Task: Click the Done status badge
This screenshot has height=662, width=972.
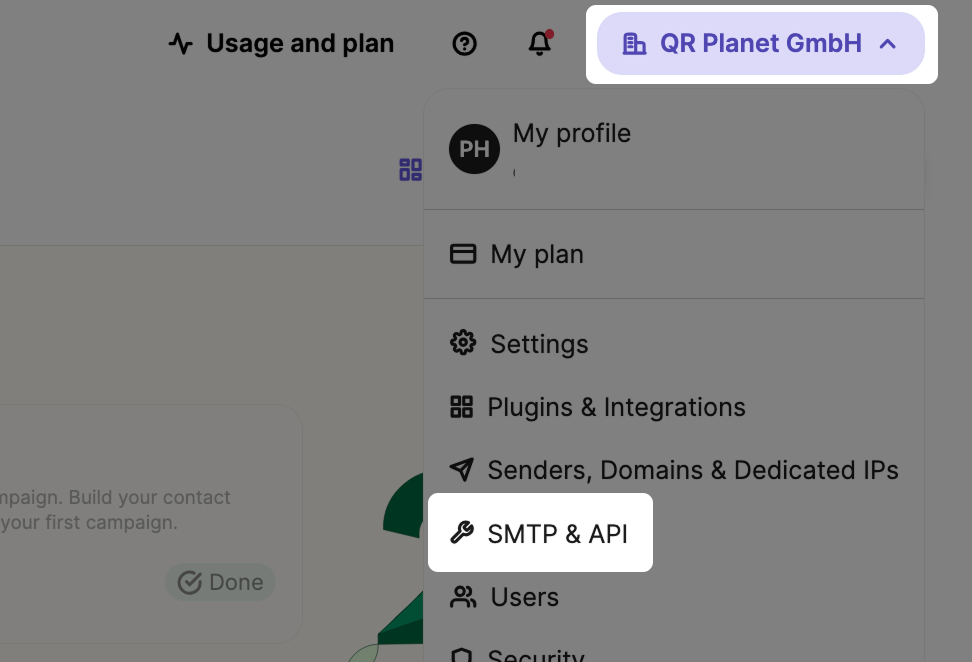Action: click(221, 582)
